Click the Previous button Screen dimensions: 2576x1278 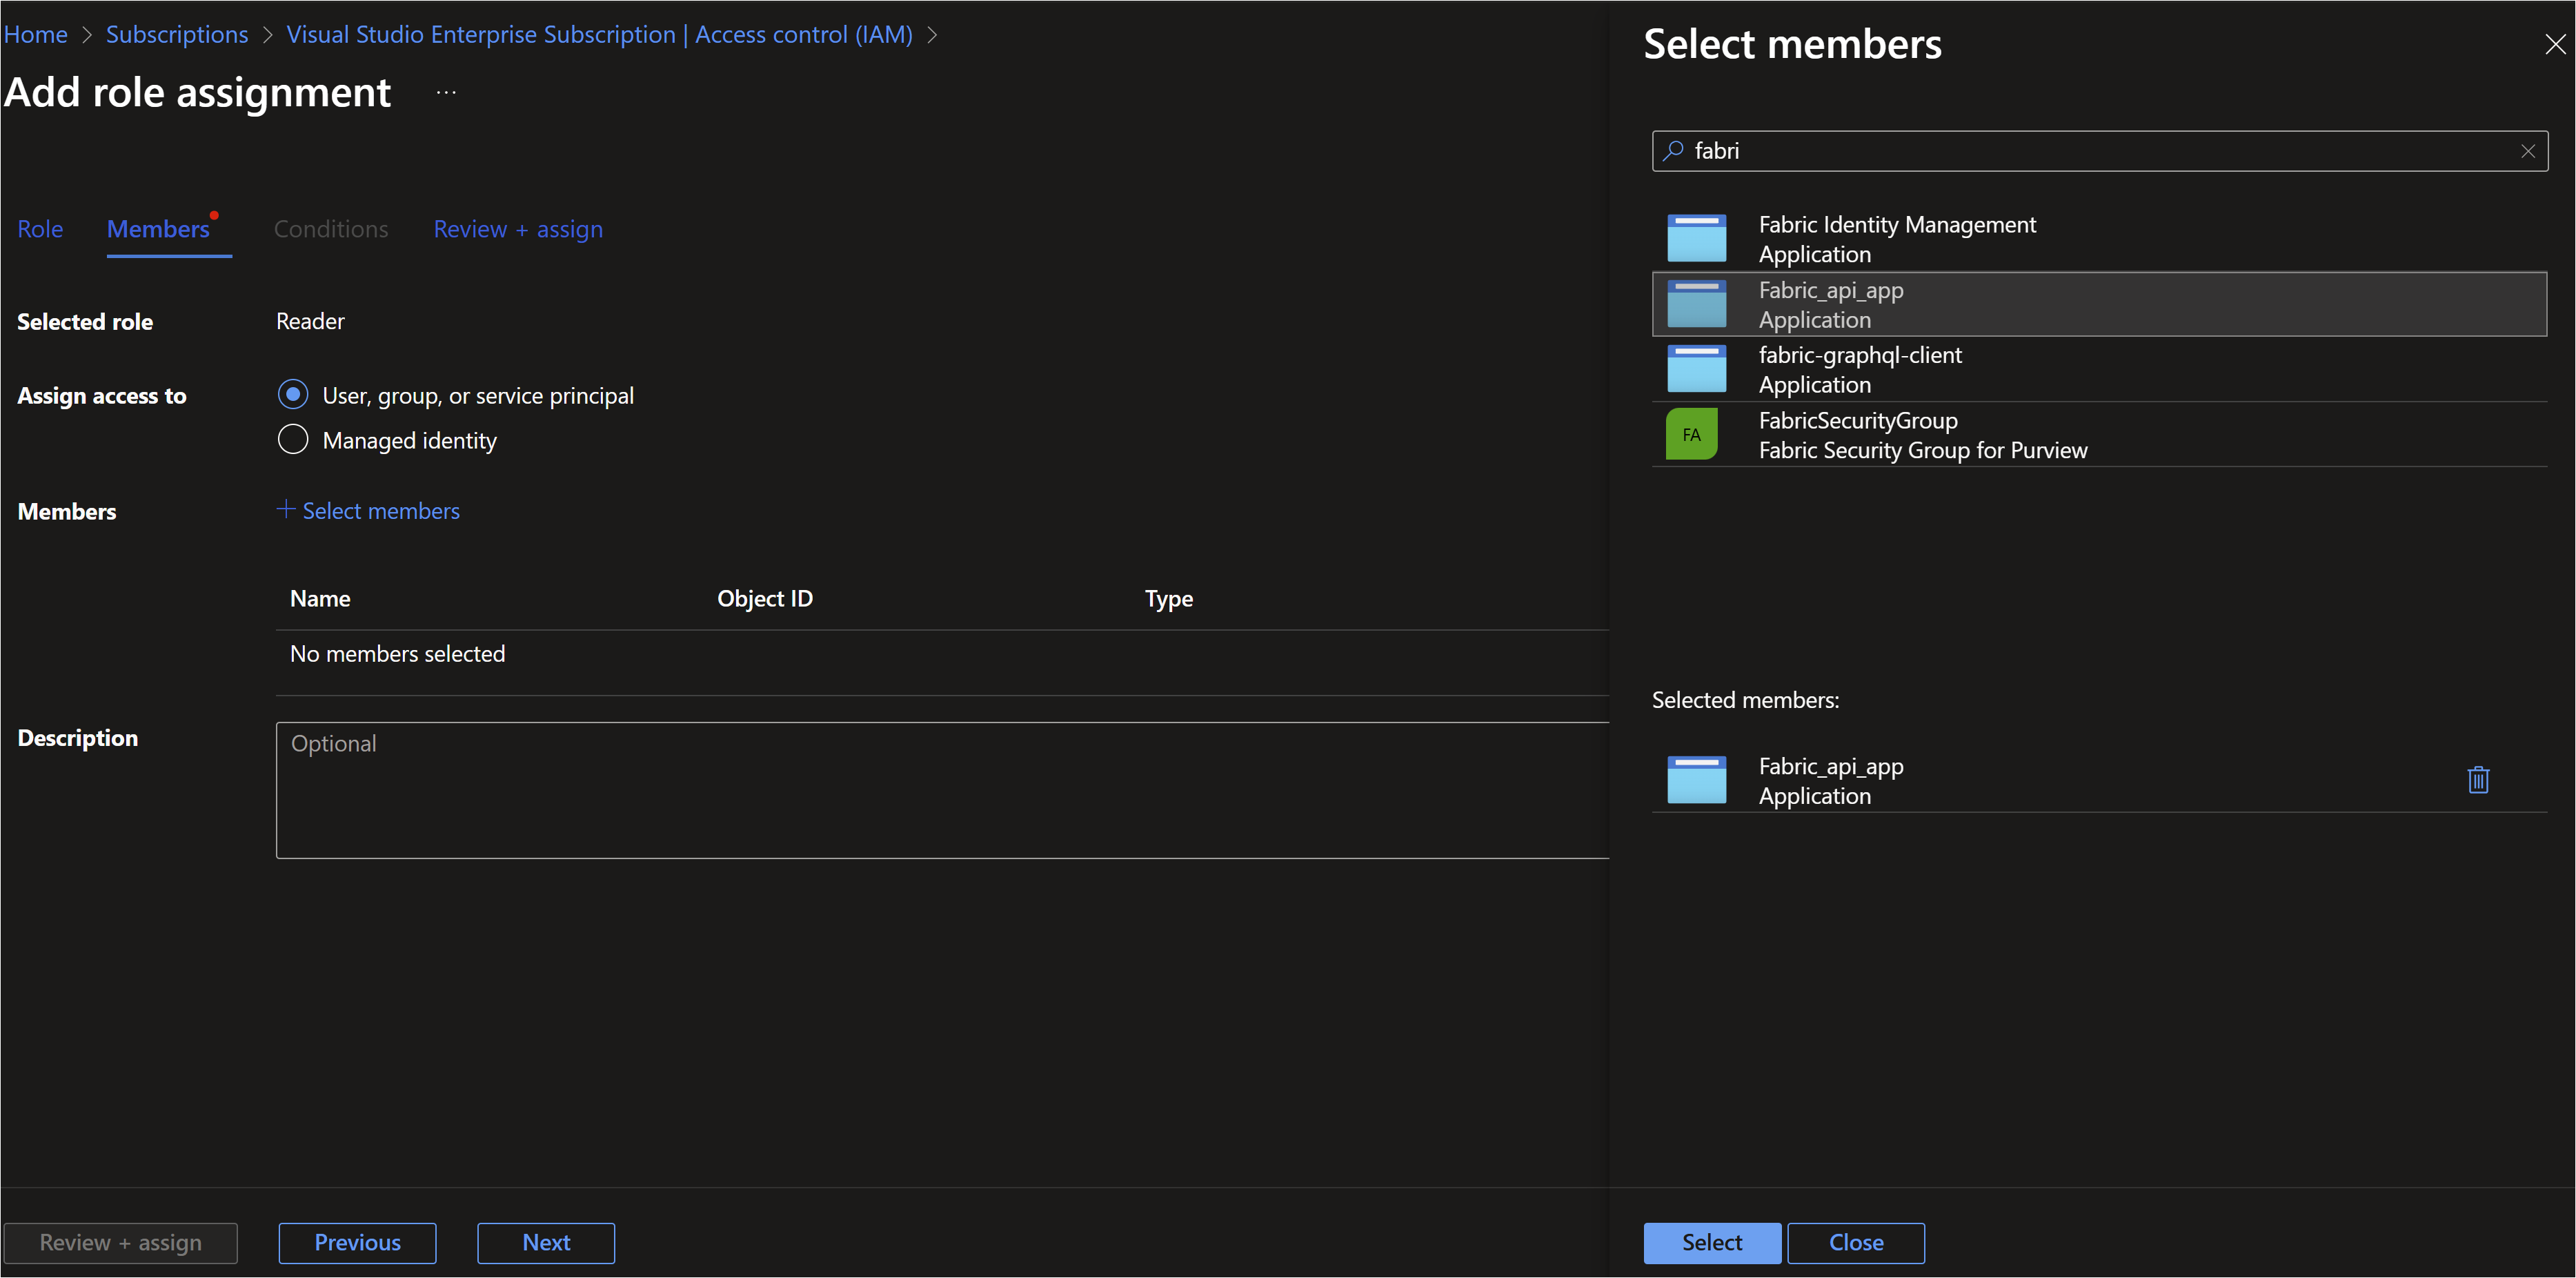coord(358,1243)
